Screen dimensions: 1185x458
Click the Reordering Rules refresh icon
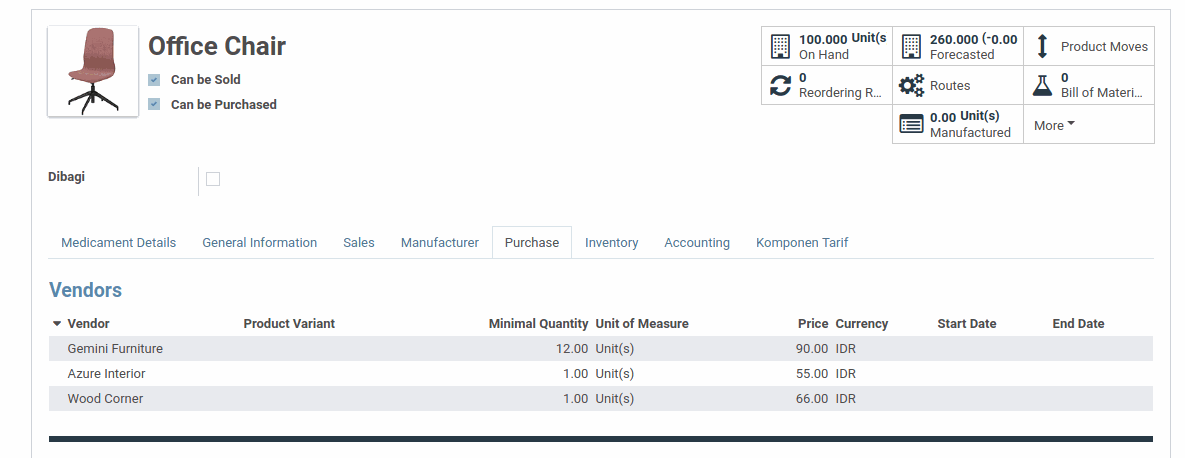point(780,85)
